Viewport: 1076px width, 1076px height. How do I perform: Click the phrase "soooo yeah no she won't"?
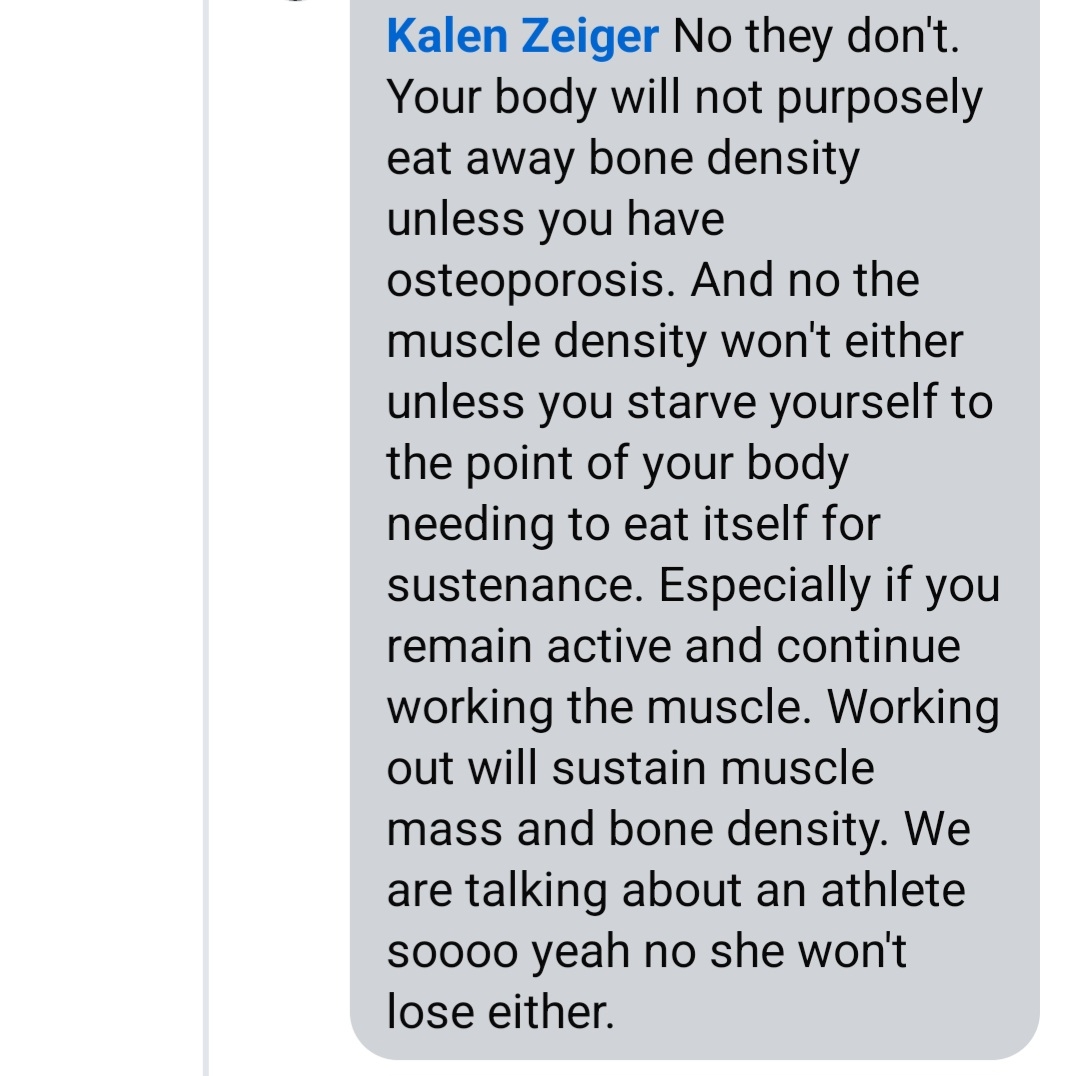[646, 951]
